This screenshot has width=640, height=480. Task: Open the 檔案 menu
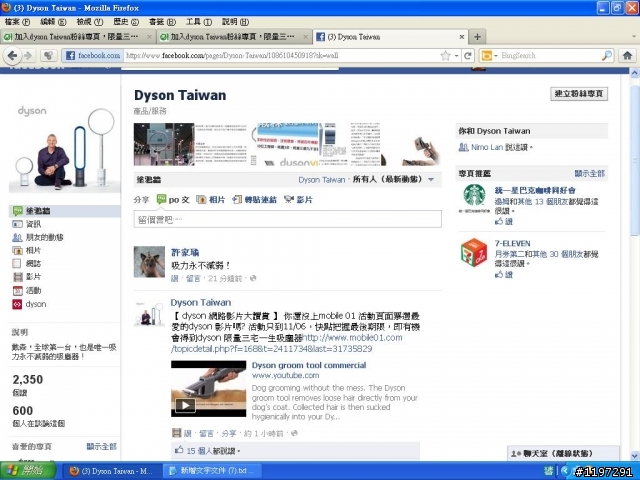coord(17,22)
